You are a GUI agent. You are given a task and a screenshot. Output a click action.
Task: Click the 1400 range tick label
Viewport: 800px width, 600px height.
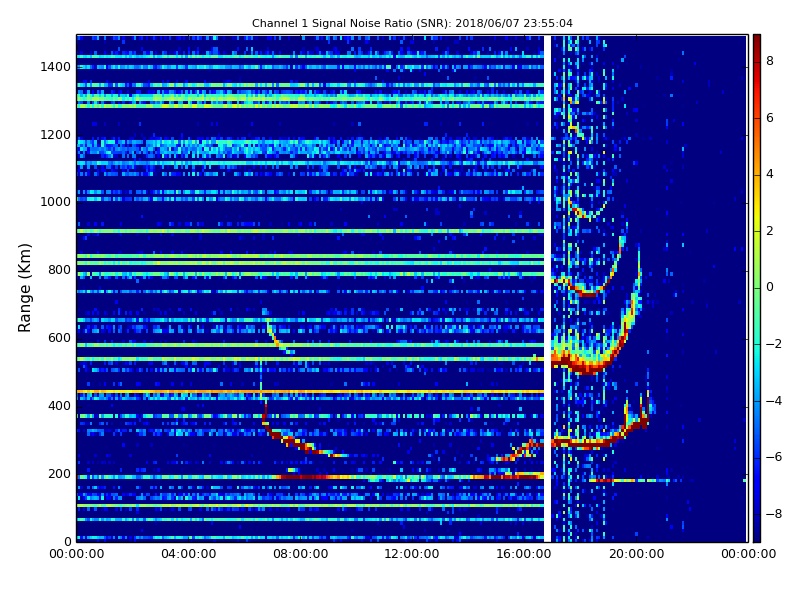pos(56,67)
